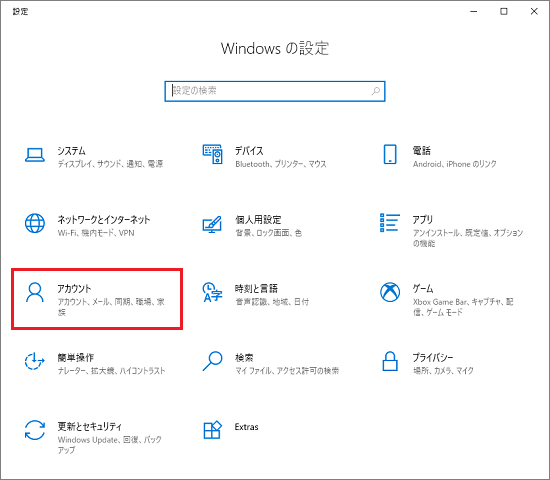Close the 設定 window
The width and height of the screenshot is (550, 480).
coord(534,12)
